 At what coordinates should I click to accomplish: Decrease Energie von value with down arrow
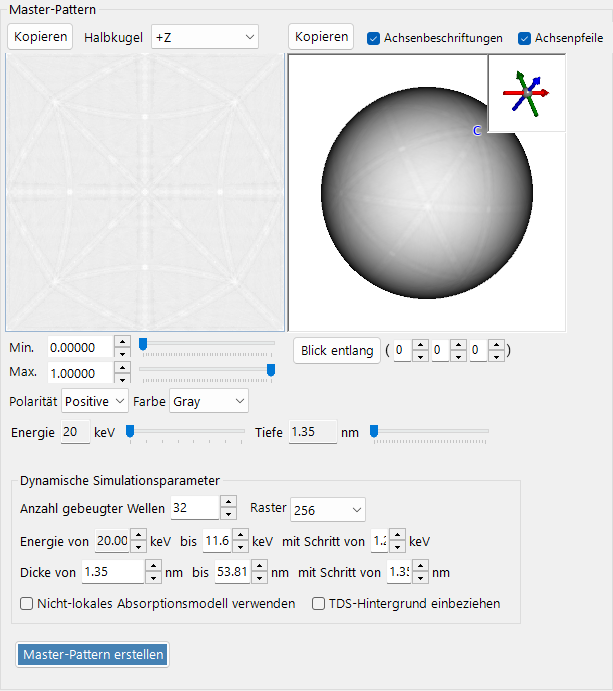coord(138,547)
